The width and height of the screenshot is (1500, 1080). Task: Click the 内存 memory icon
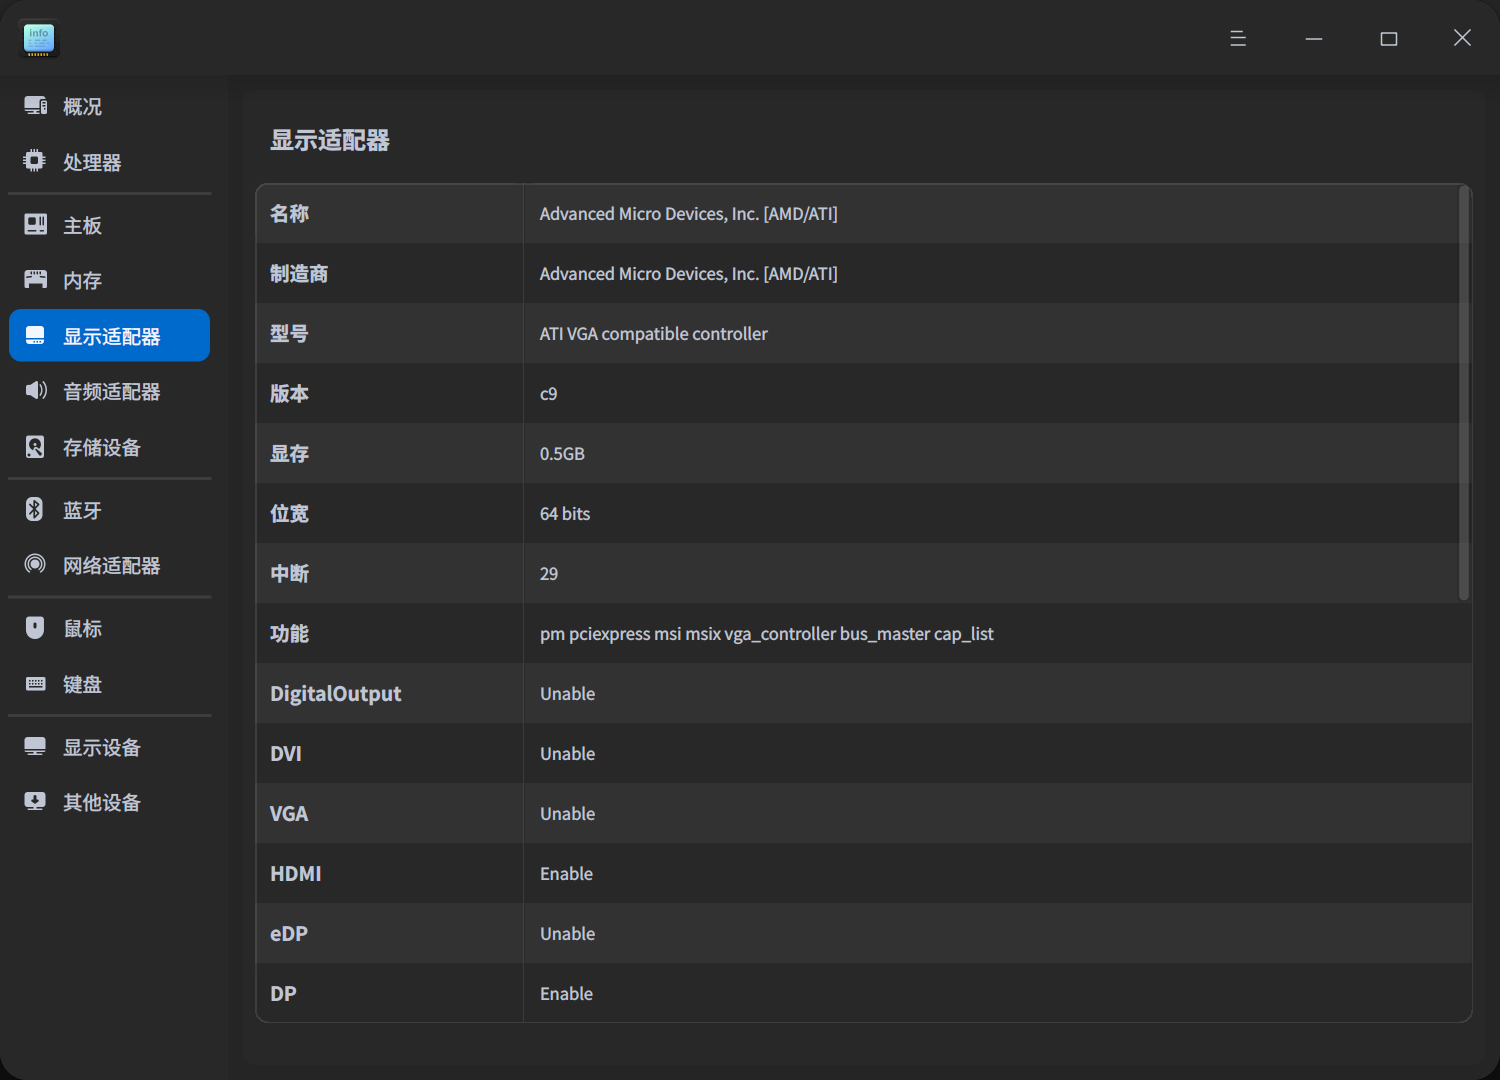click(x=36, y=280)
